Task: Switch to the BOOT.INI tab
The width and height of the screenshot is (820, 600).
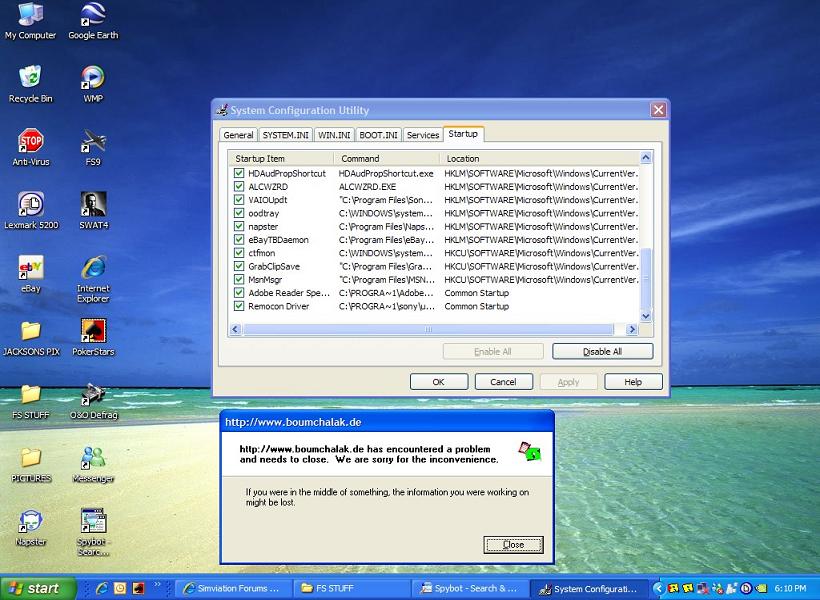Action: (x=378, y=135)
